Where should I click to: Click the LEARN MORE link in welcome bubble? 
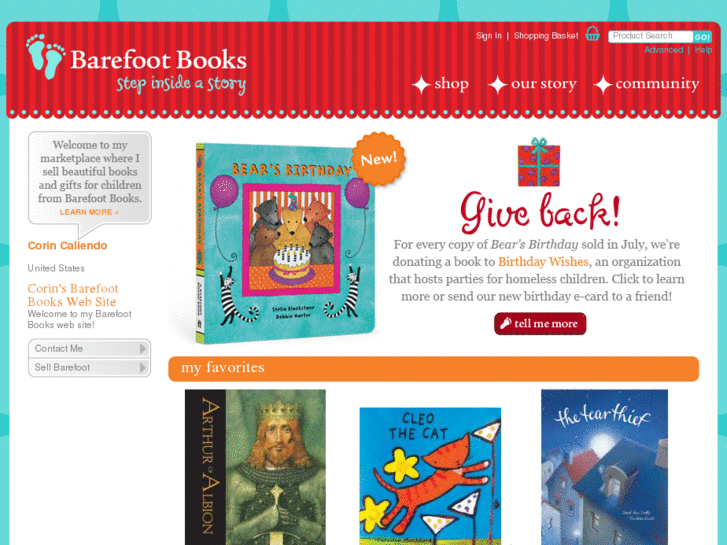[89, 212]
